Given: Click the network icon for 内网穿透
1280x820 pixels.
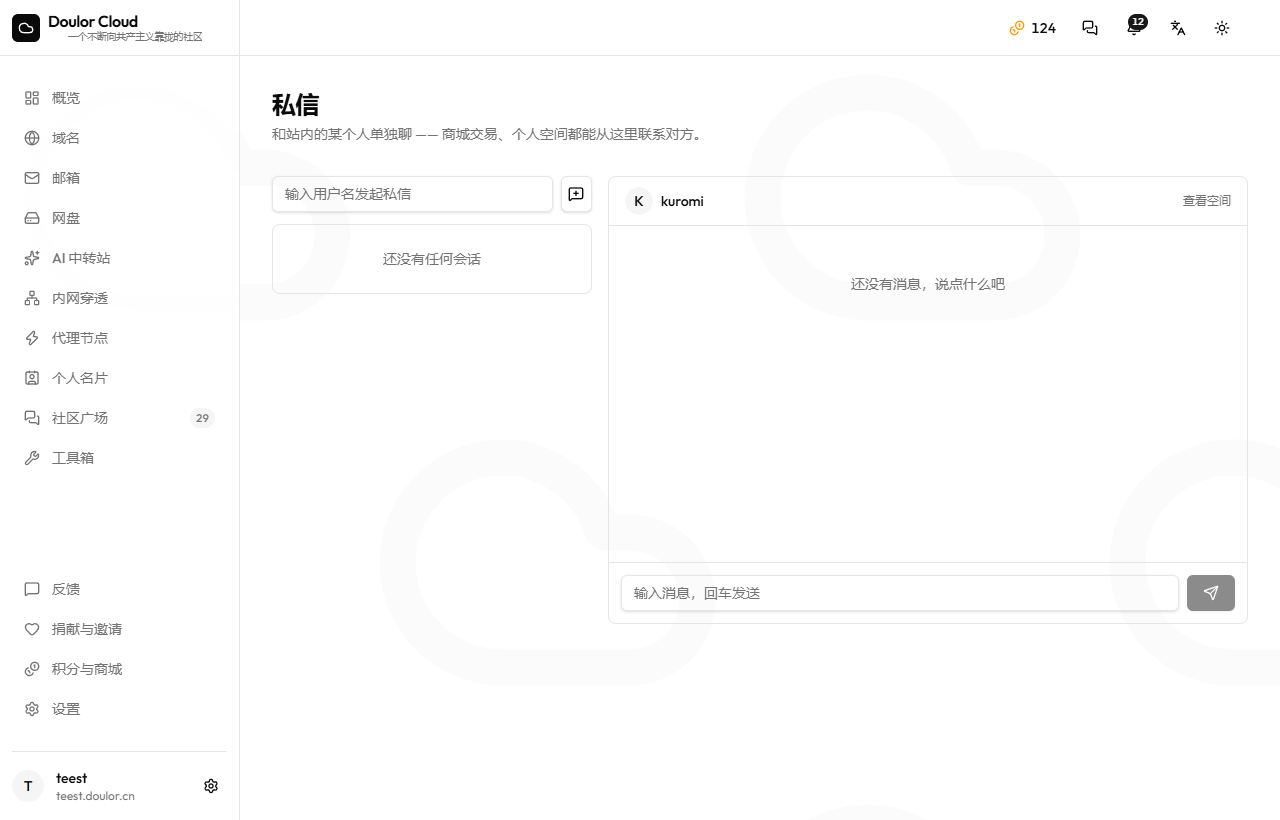Looking at the screenshot, I should [x=32, y=298].
